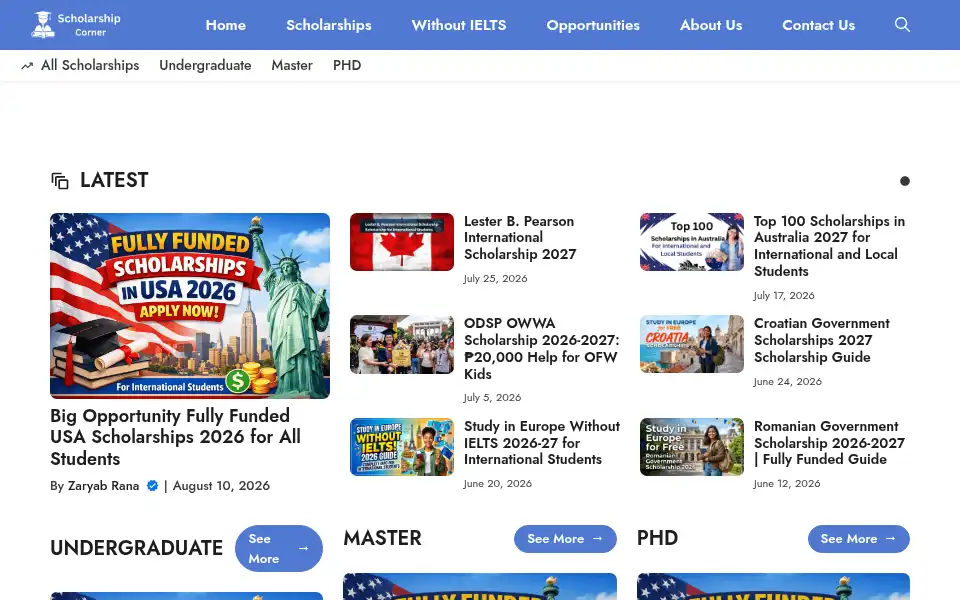The width and height of the screenshot is (960, 600).
Task: Click the August 10, 2026 date text
Action: [x=221, y=486]
